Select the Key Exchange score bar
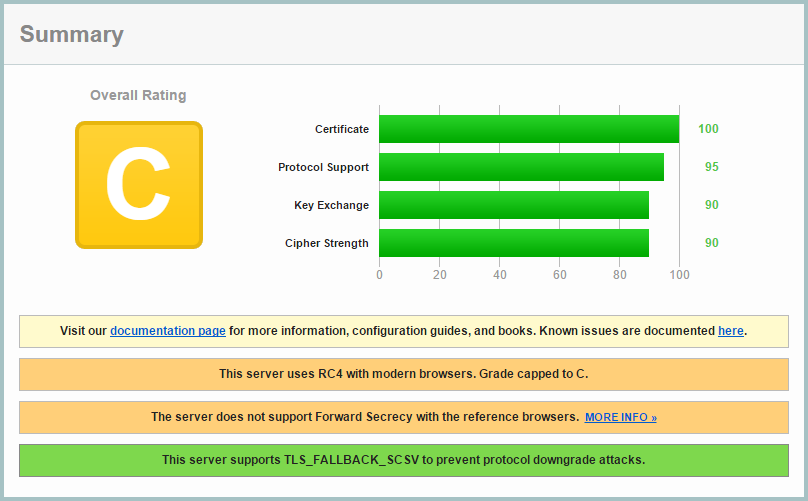Image resolution: width=808 pixels, height=501 pixels. pos(513,205)
